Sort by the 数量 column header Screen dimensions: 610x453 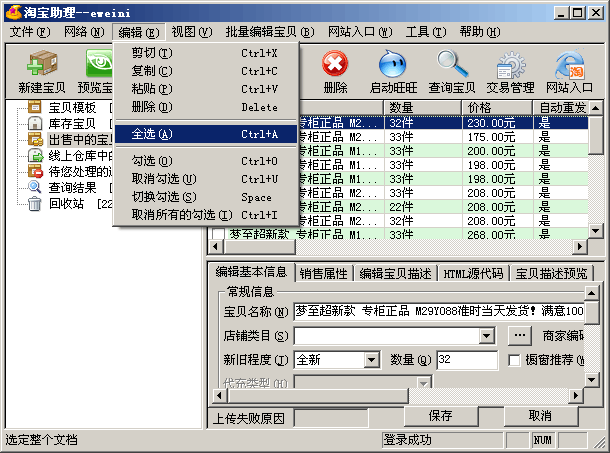click(423, 107)
